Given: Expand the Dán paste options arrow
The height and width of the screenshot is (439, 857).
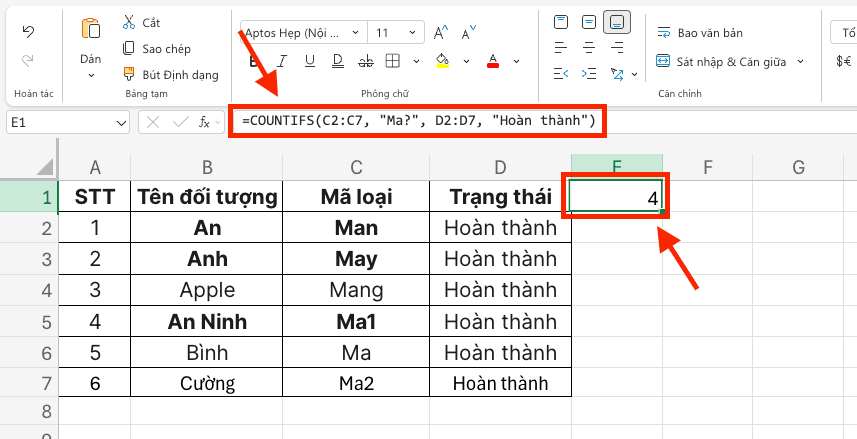Looking at the screenshot, I should point(90,75).
